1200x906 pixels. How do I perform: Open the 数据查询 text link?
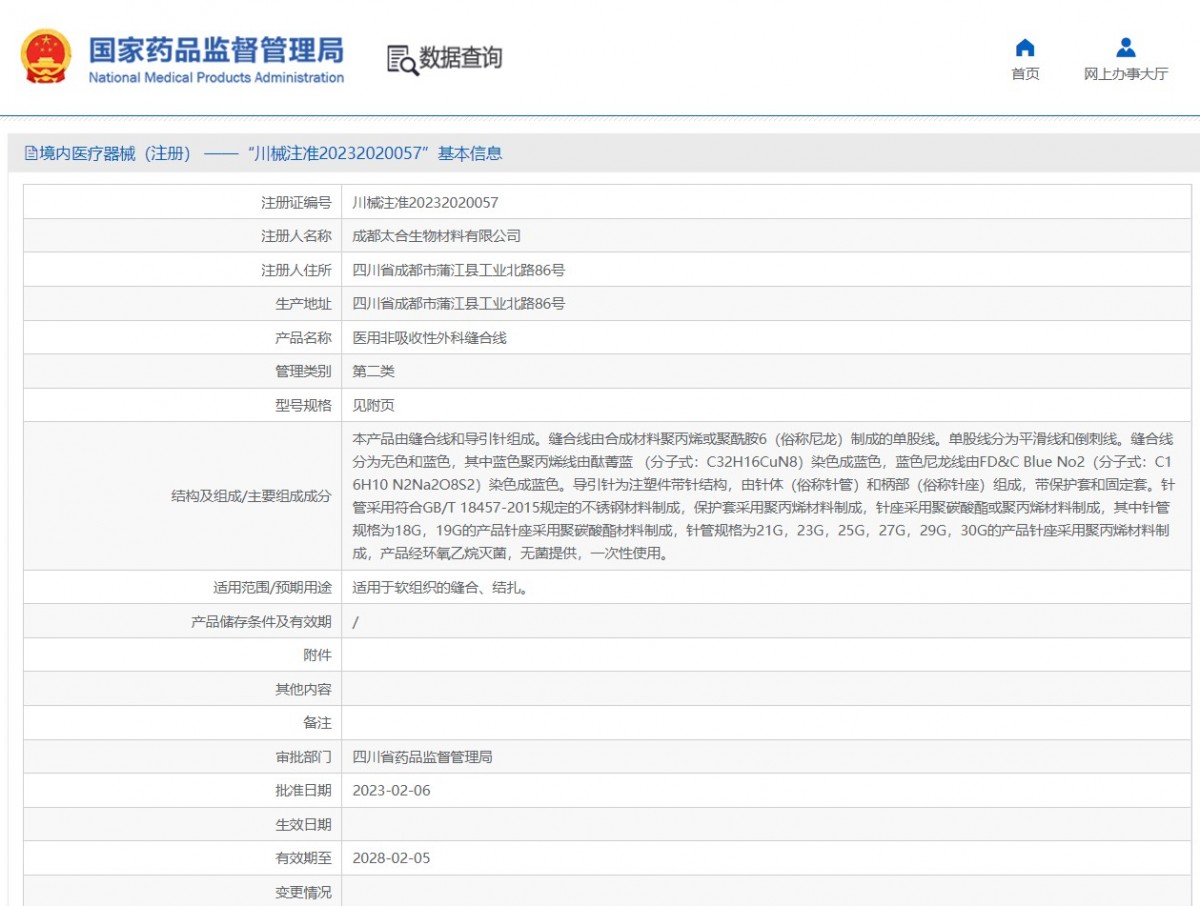460,58
